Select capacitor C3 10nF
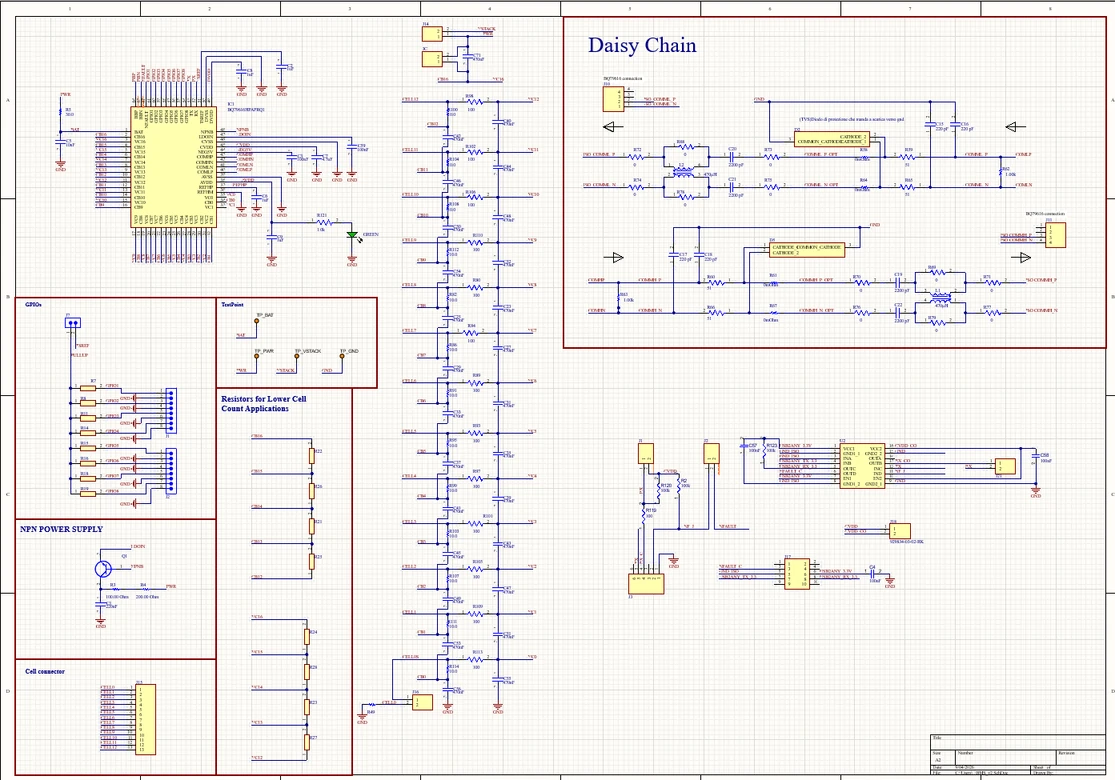 (x=60, y=142)
